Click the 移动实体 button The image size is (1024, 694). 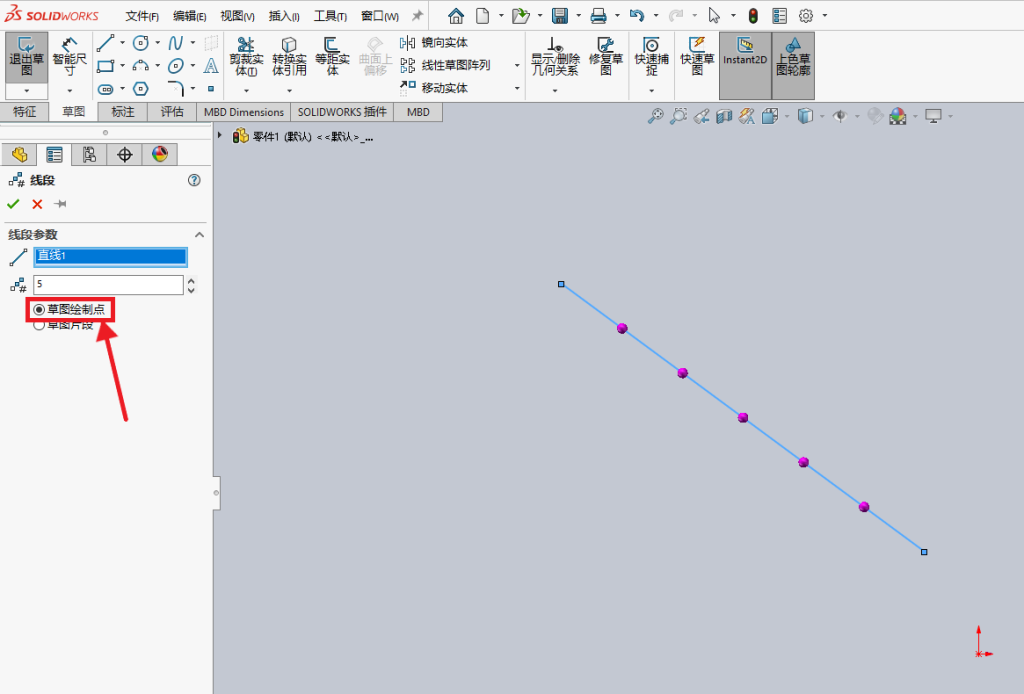point(434,88)
